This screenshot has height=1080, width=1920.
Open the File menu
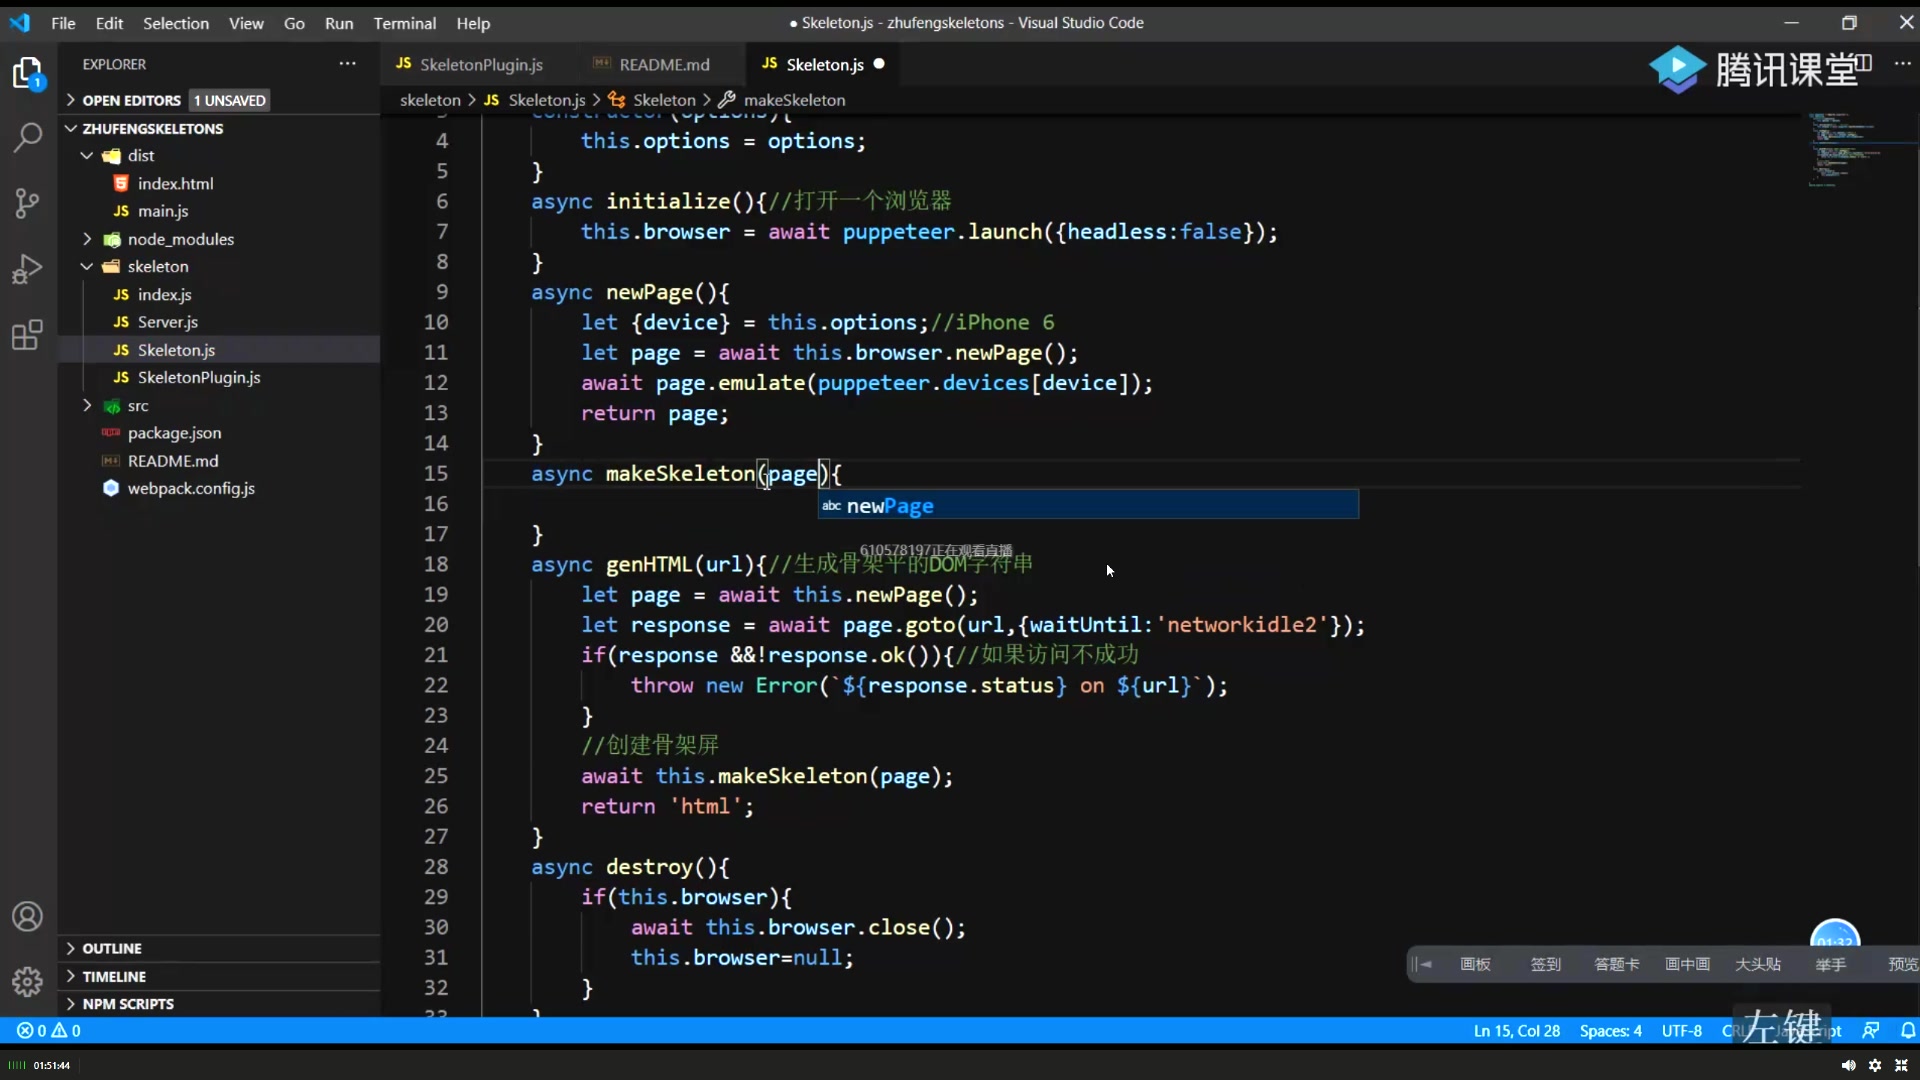[63, 23]
